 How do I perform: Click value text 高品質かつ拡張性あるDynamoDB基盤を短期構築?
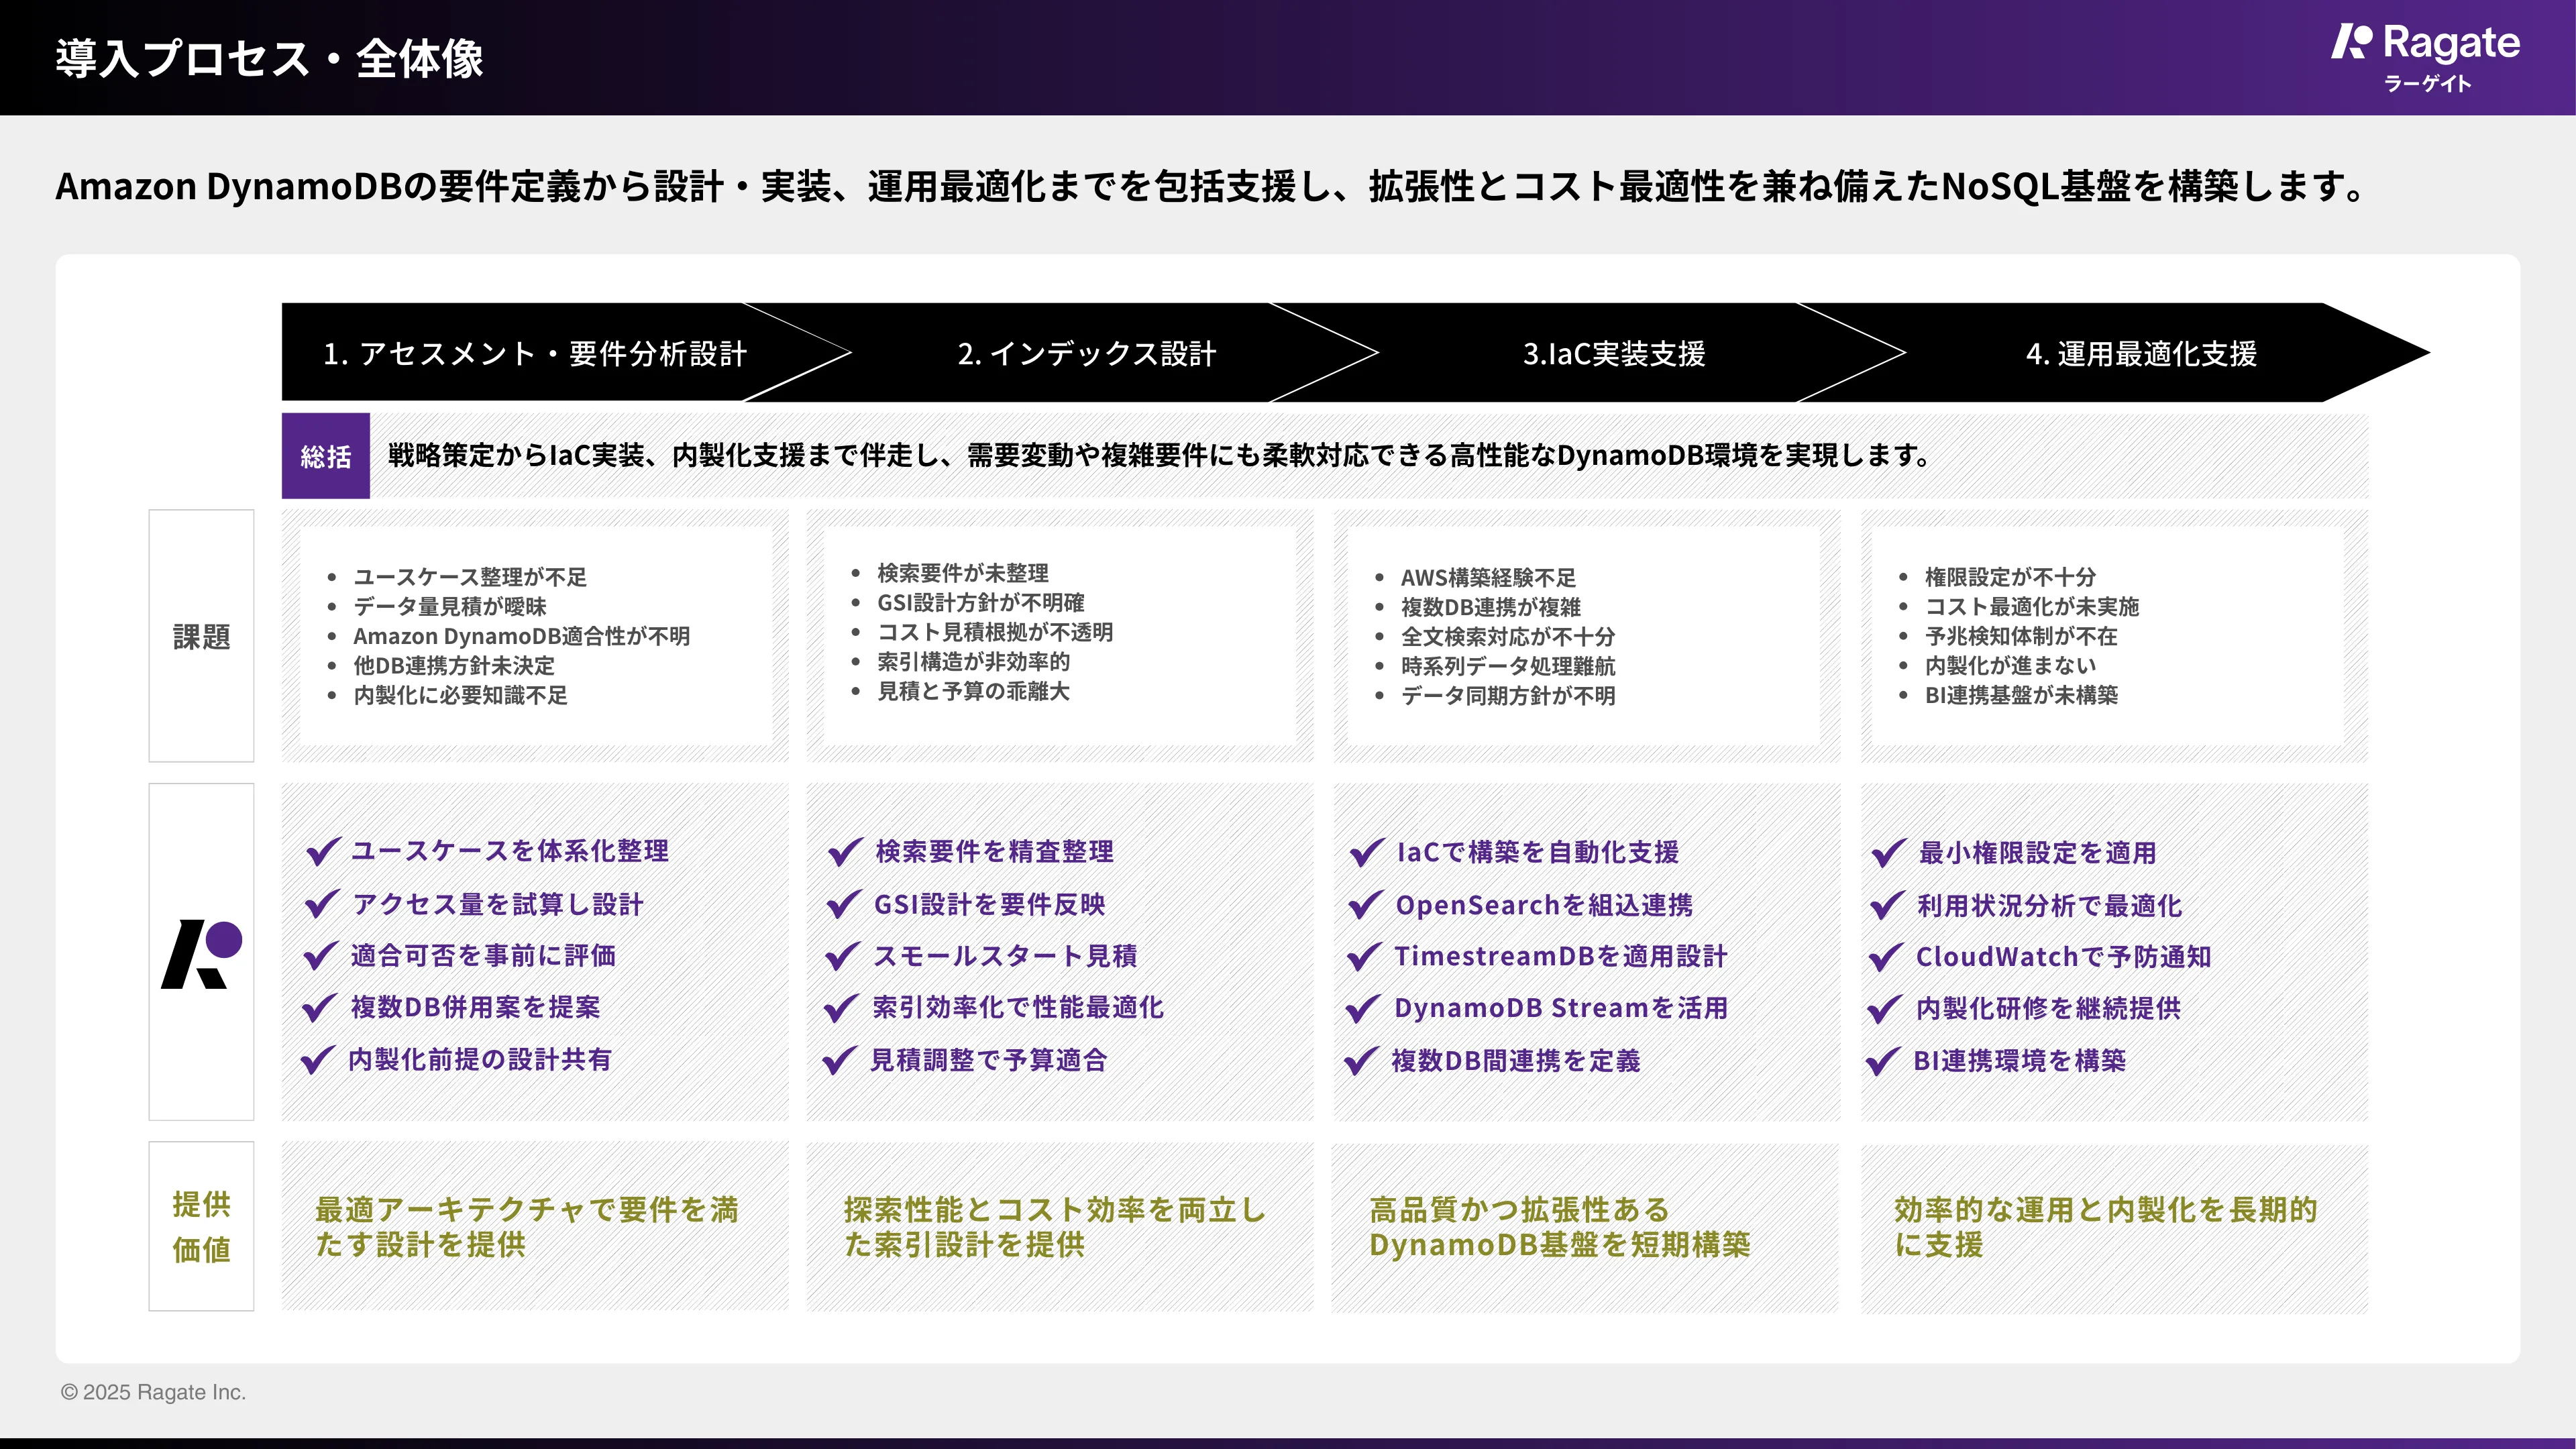1560,1227
